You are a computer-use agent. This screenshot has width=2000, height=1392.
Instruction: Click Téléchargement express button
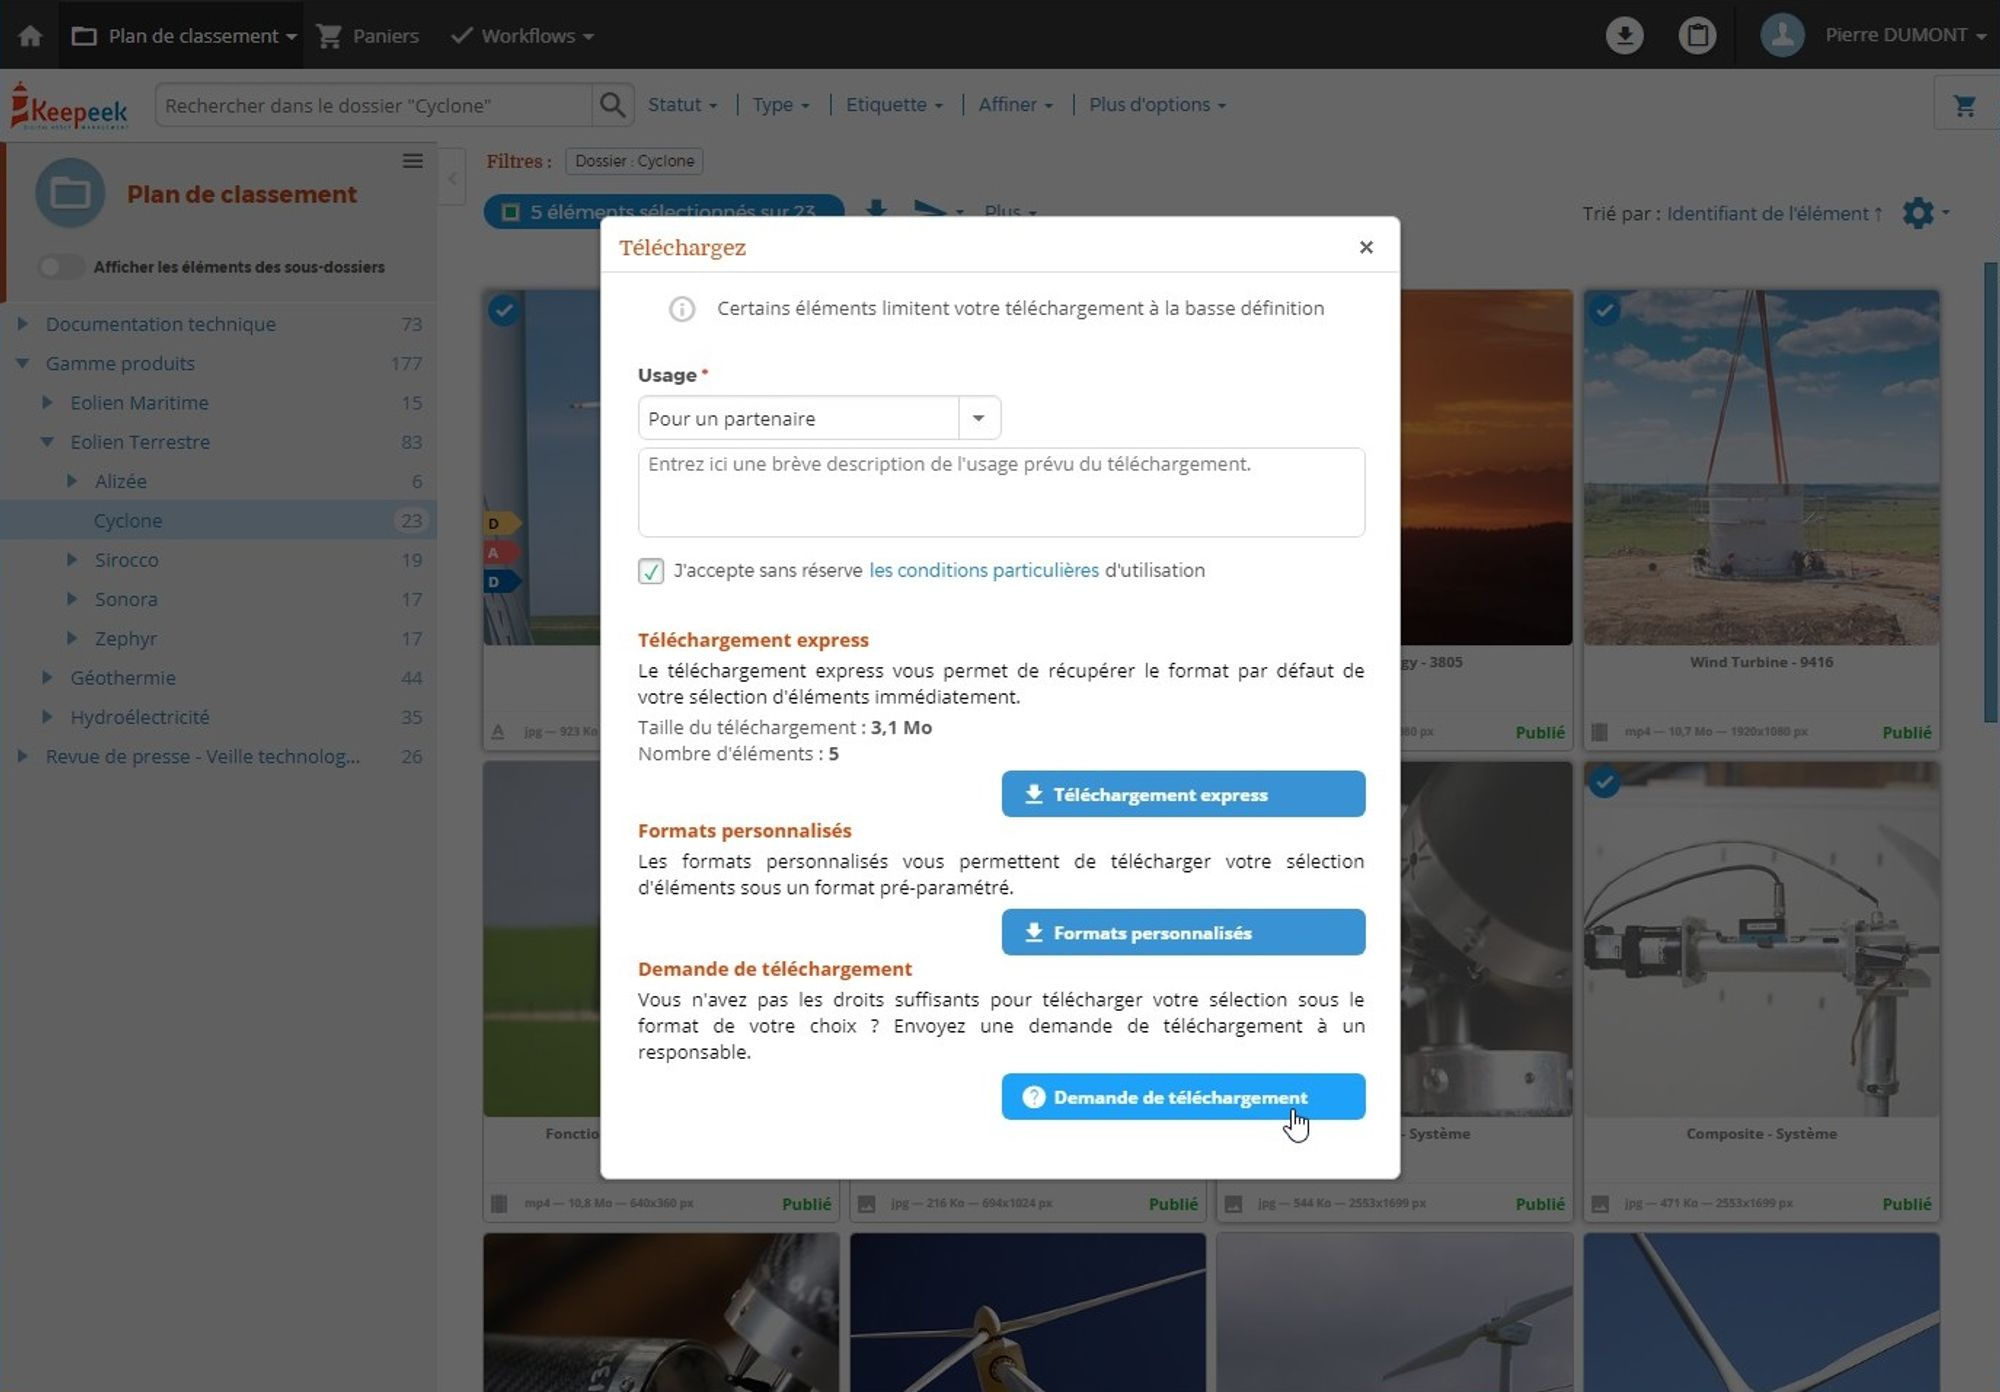pyautogui.click(x=1183, y=794)
